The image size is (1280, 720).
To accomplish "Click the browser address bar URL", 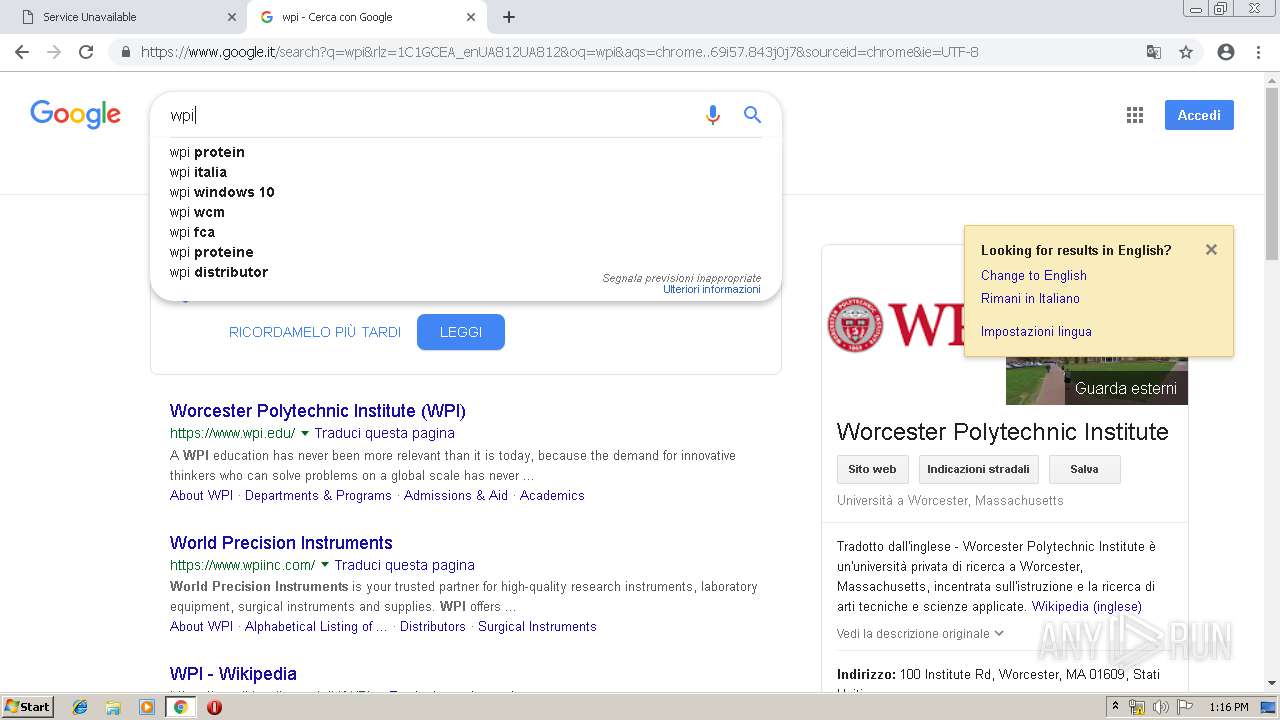I will pyautogui.click(x=560, y=52).
